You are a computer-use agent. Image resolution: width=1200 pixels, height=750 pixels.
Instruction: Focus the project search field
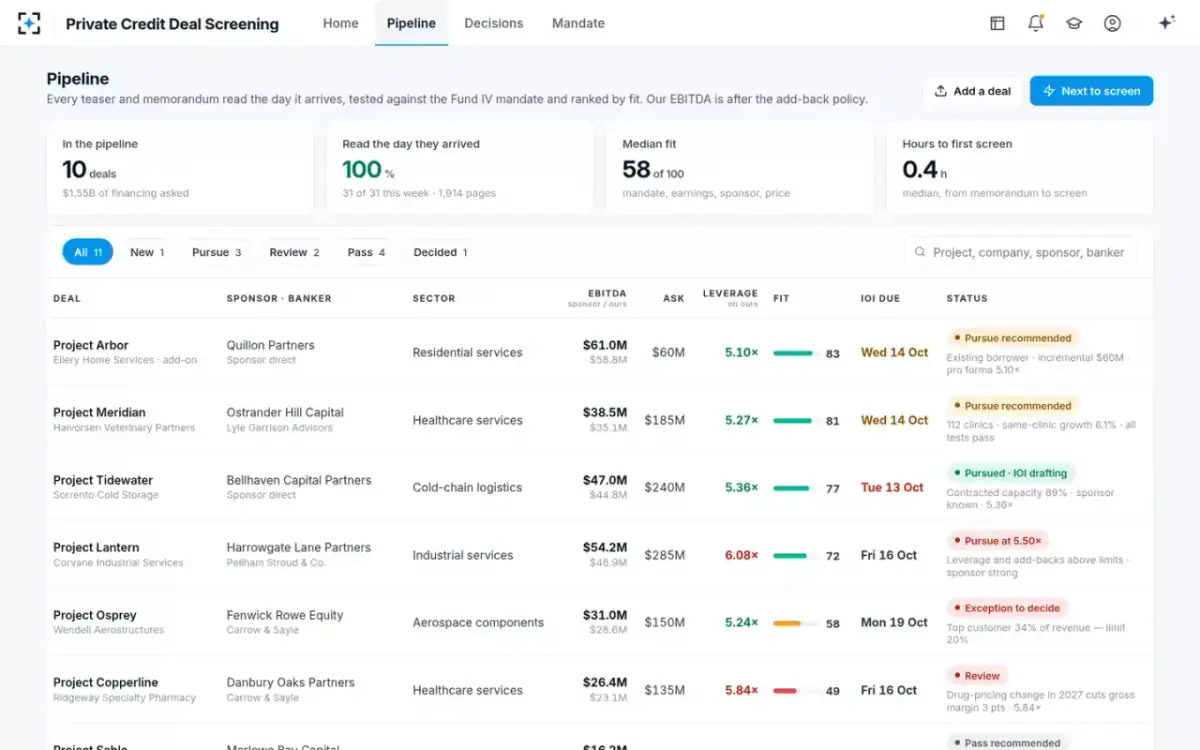[x=1020, y=253]
